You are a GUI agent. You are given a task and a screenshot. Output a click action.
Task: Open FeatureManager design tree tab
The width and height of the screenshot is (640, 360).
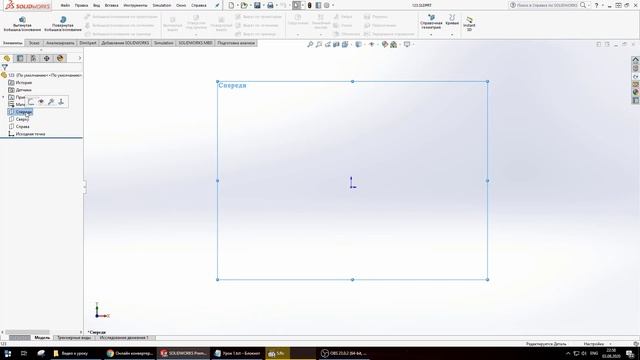tap(7, 58)
